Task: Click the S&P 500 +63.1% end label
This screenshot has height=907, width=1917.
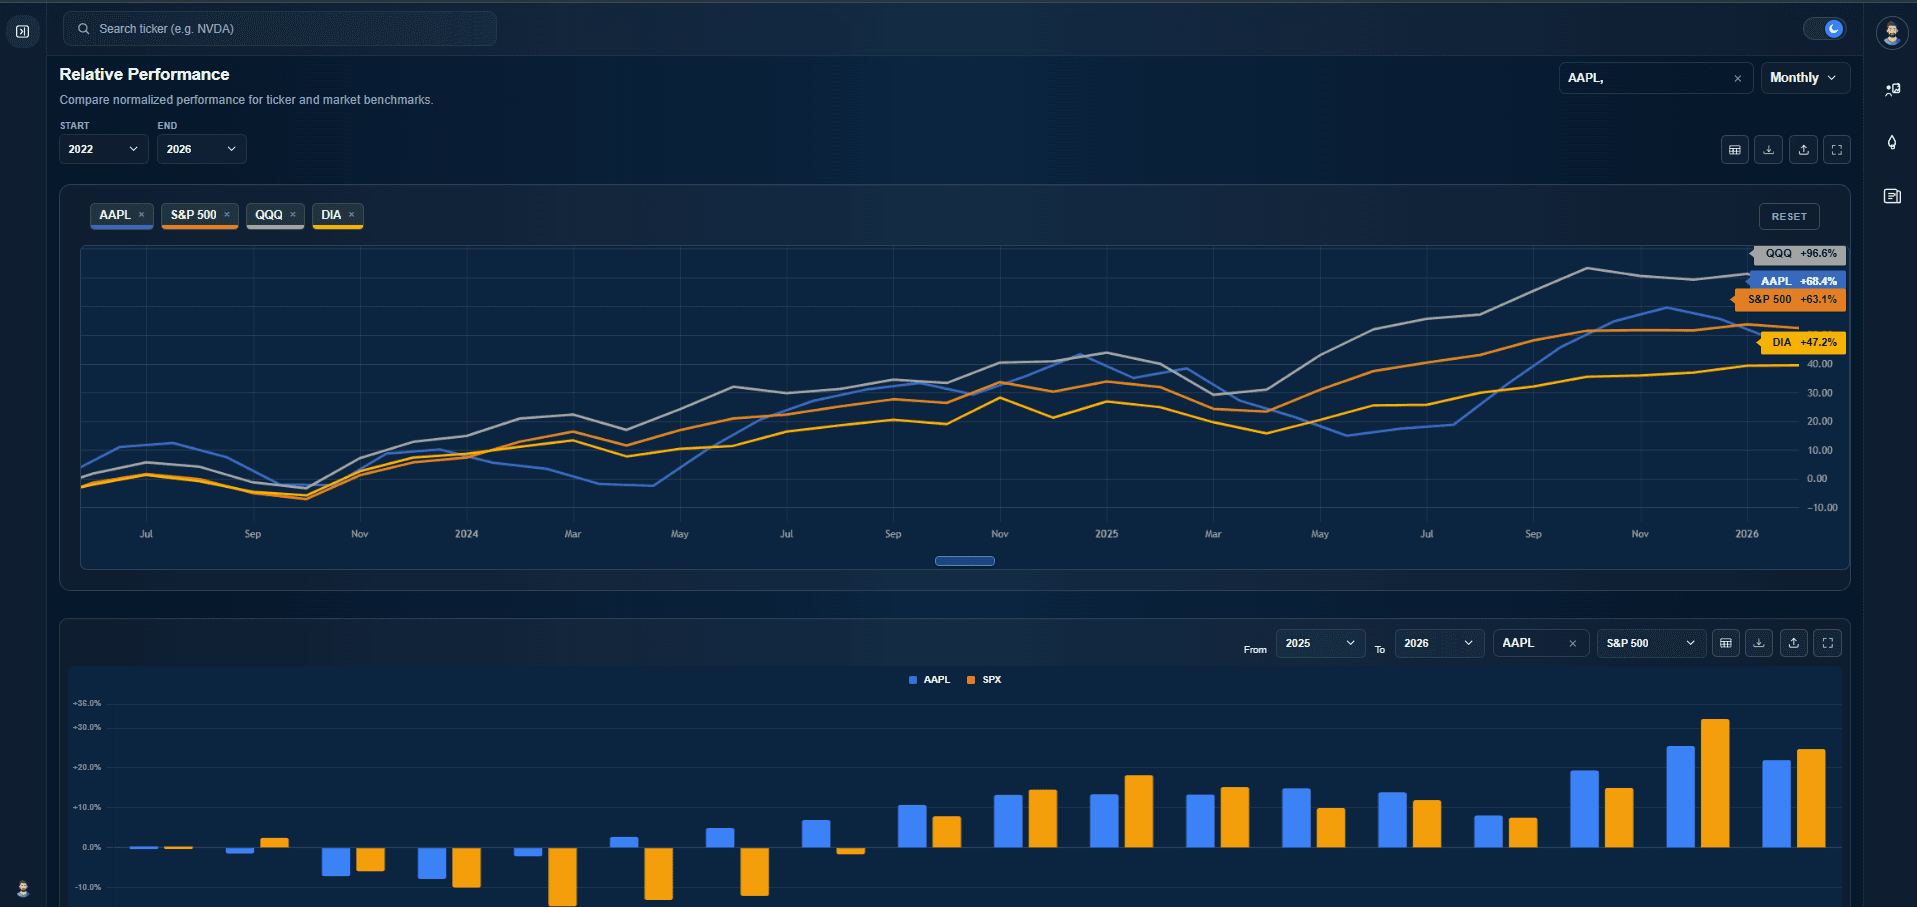Action: 1790,299
